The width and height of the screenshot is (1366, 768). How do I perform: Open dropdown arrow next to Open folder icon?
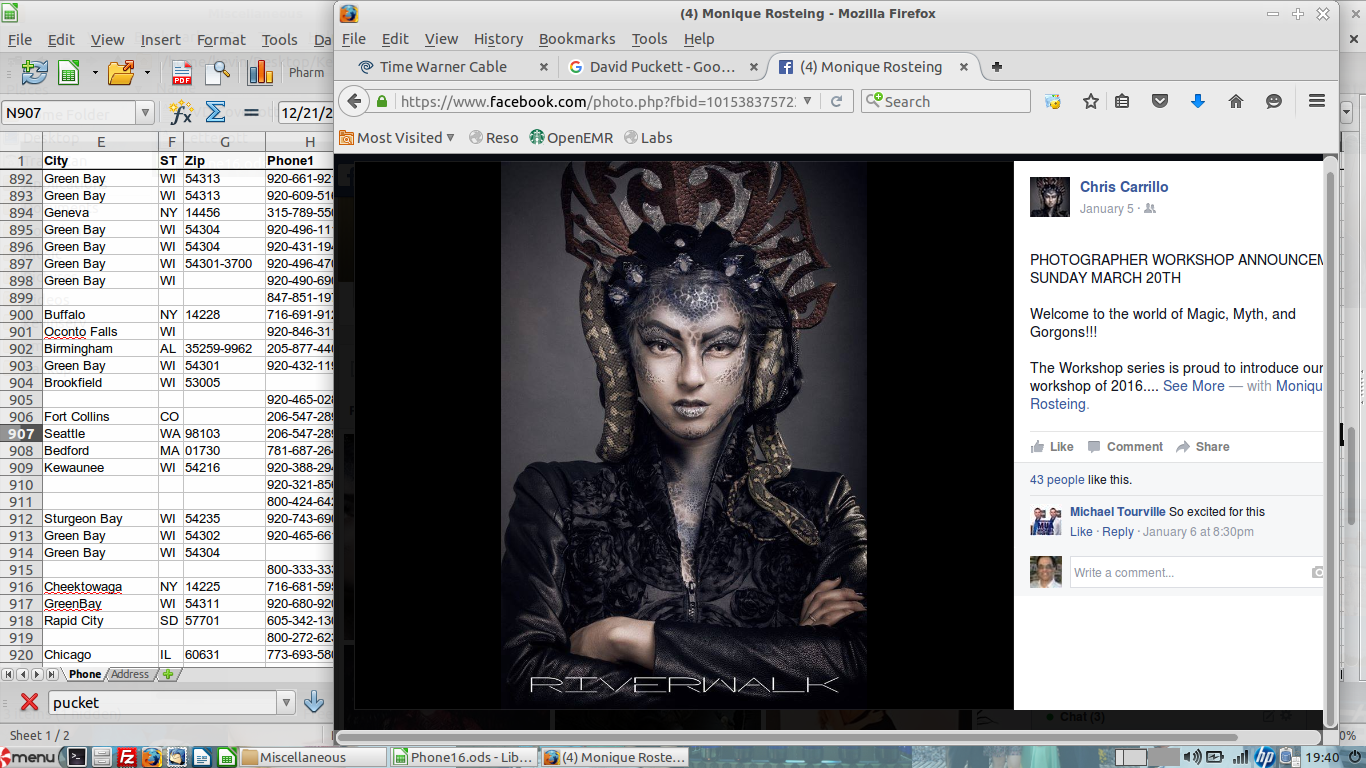coord(147,72)
